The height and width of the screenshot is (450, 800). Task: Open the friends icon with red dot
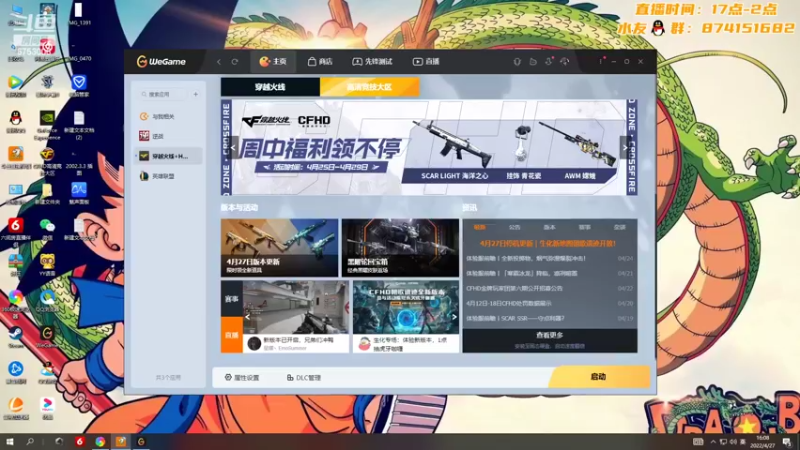[549, 62]
